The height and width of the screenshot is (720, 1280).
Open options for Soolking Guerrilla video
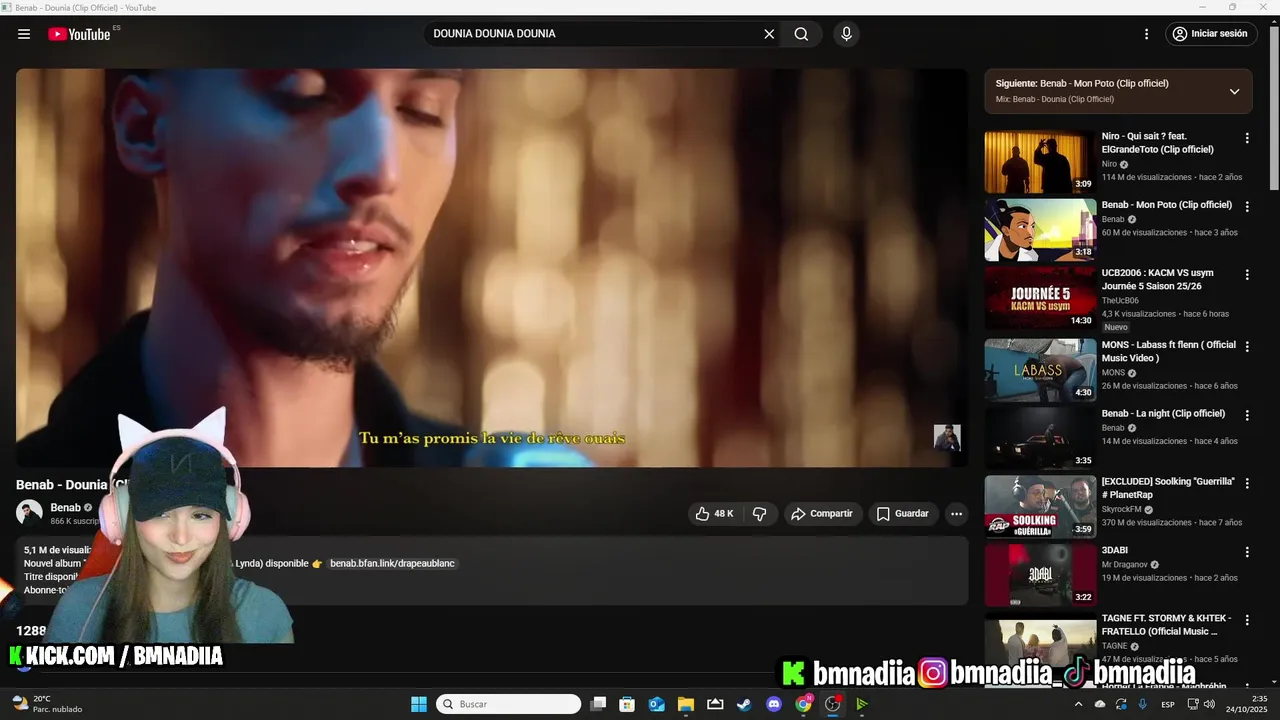coord(1247,483)
